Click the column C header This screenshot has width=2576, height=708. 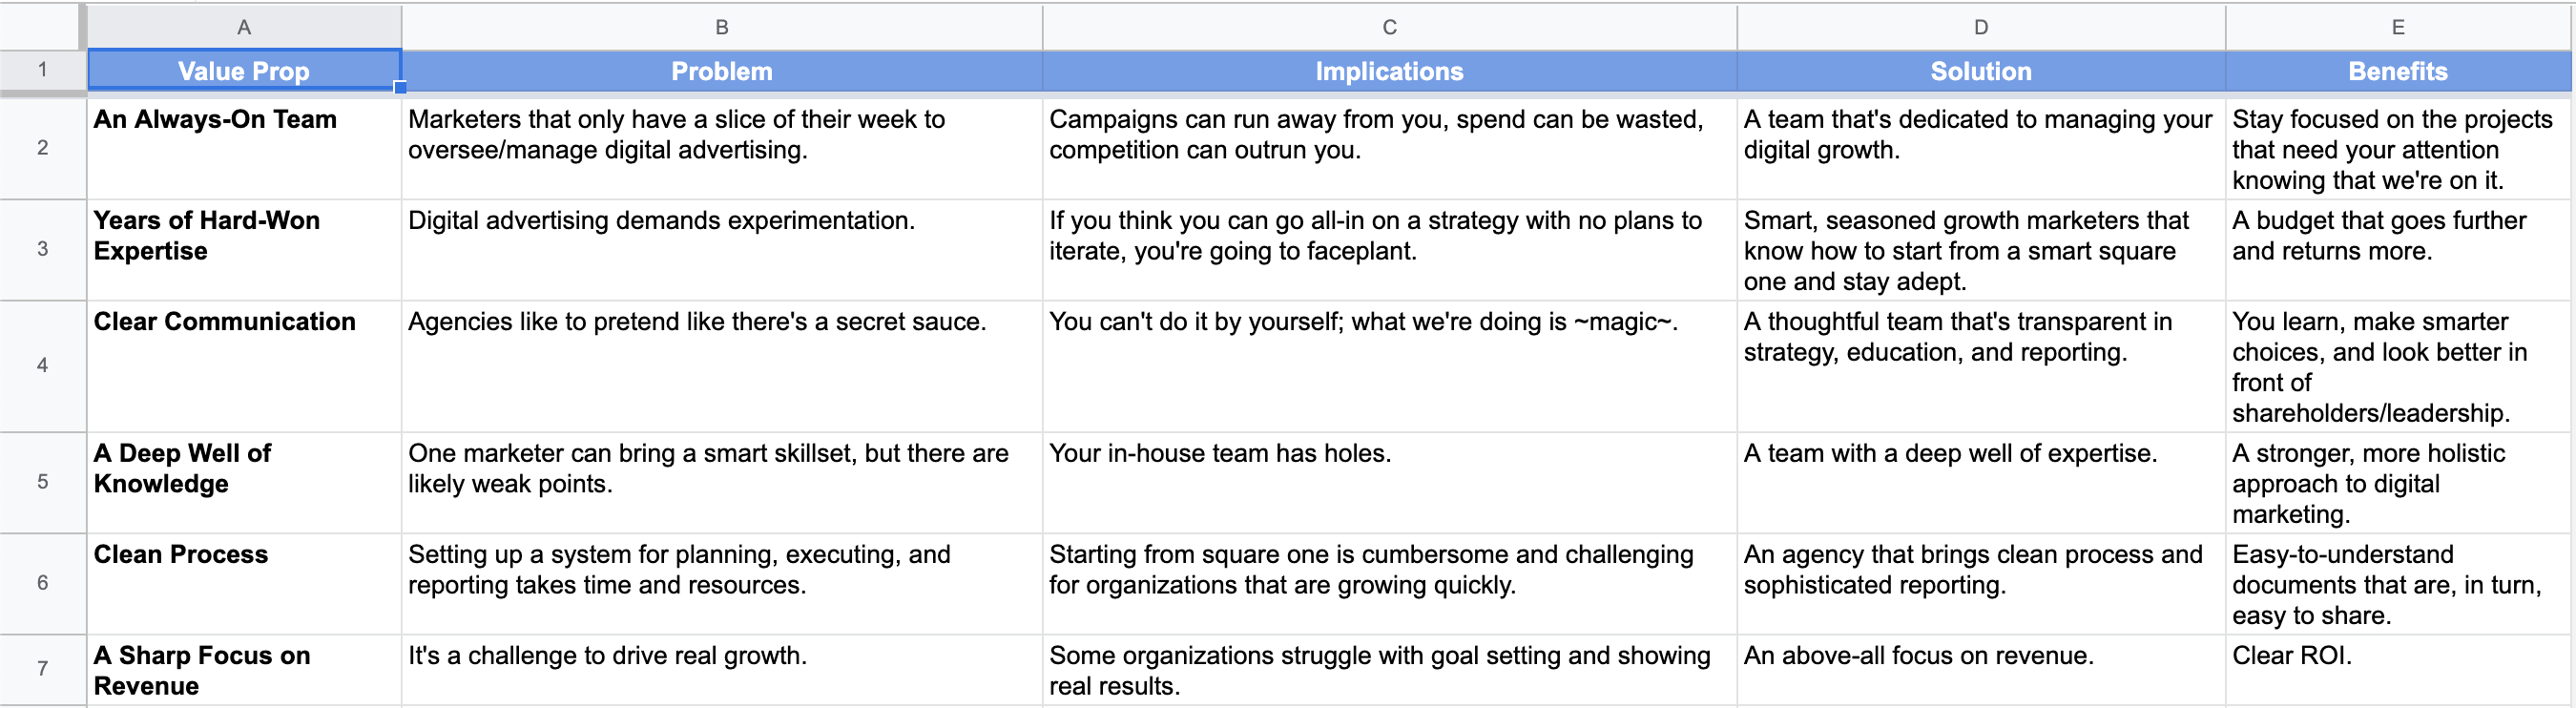tap(1389, 27)
